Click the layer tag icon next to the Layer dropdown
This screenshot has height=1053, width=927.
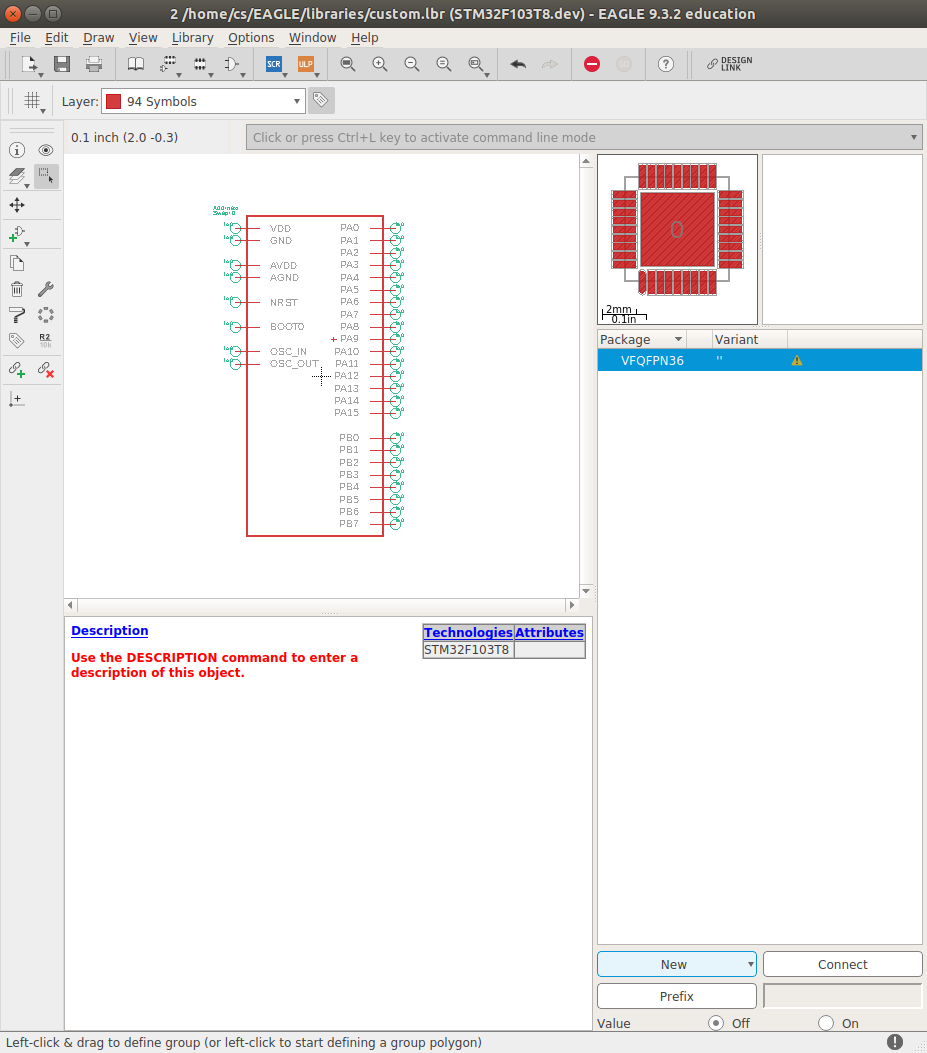321,101
